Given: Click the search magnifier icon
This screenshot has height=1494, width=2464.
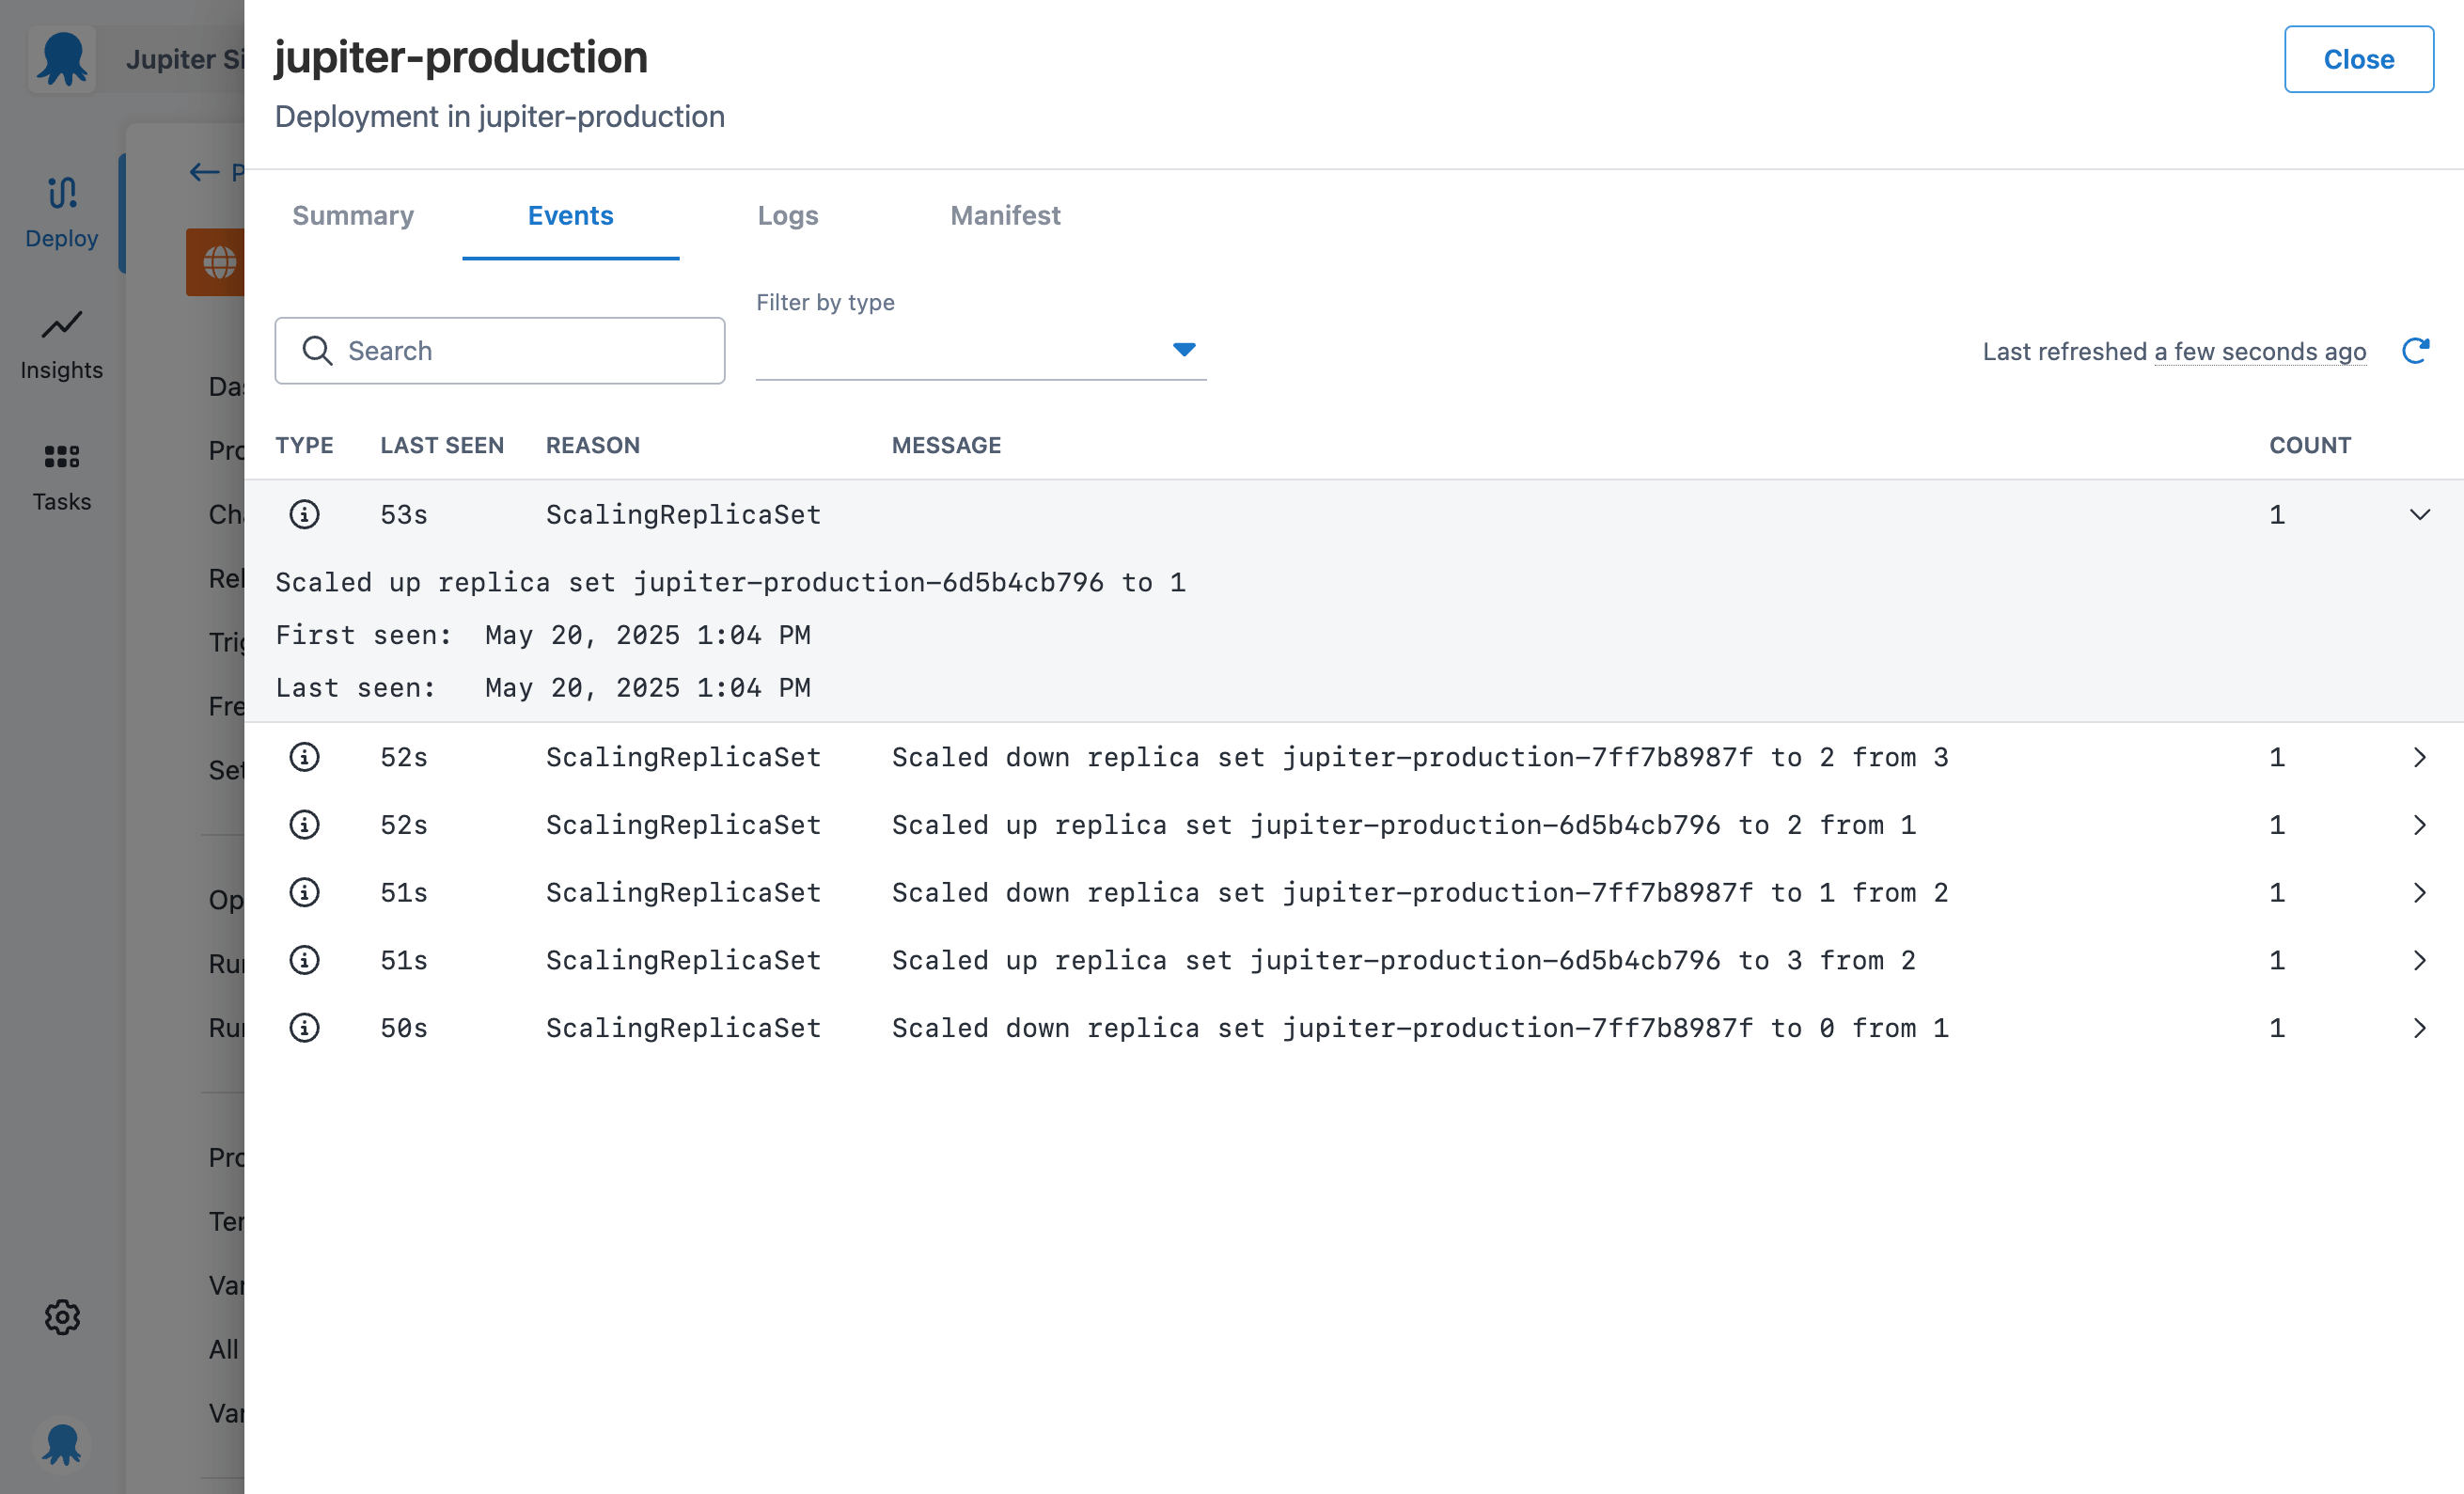Looking at the screenshot, I should [x=317, y=351].
